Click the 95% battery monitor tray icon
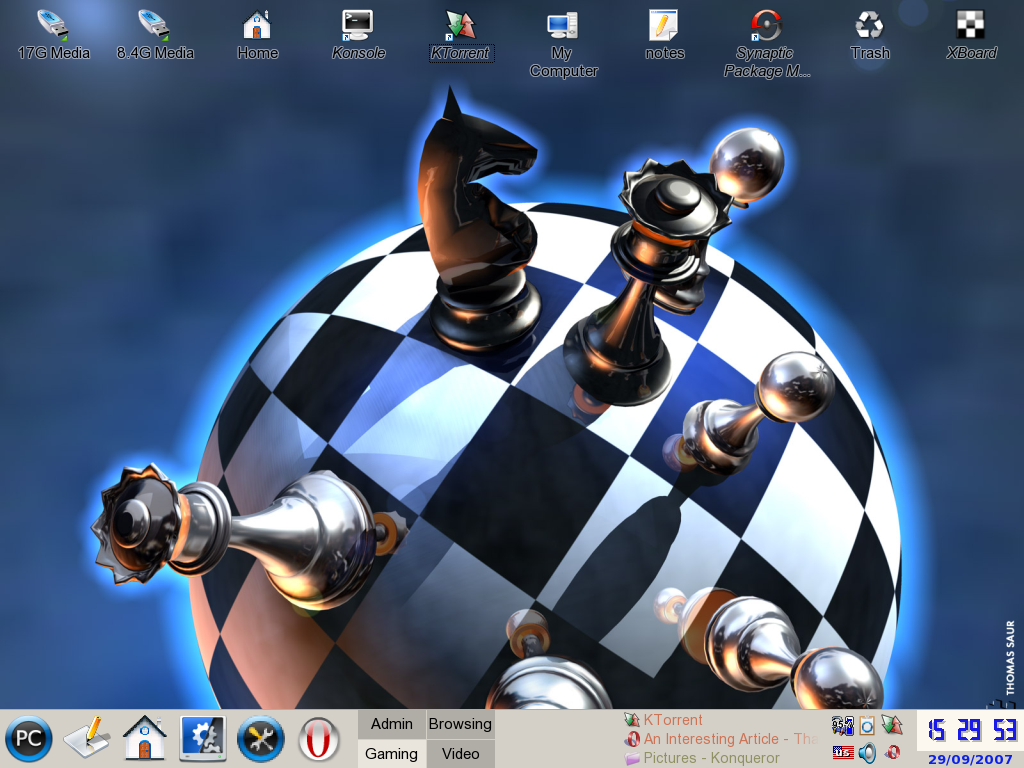Viewport: 1024px width, 768px height. click(842, 726)
